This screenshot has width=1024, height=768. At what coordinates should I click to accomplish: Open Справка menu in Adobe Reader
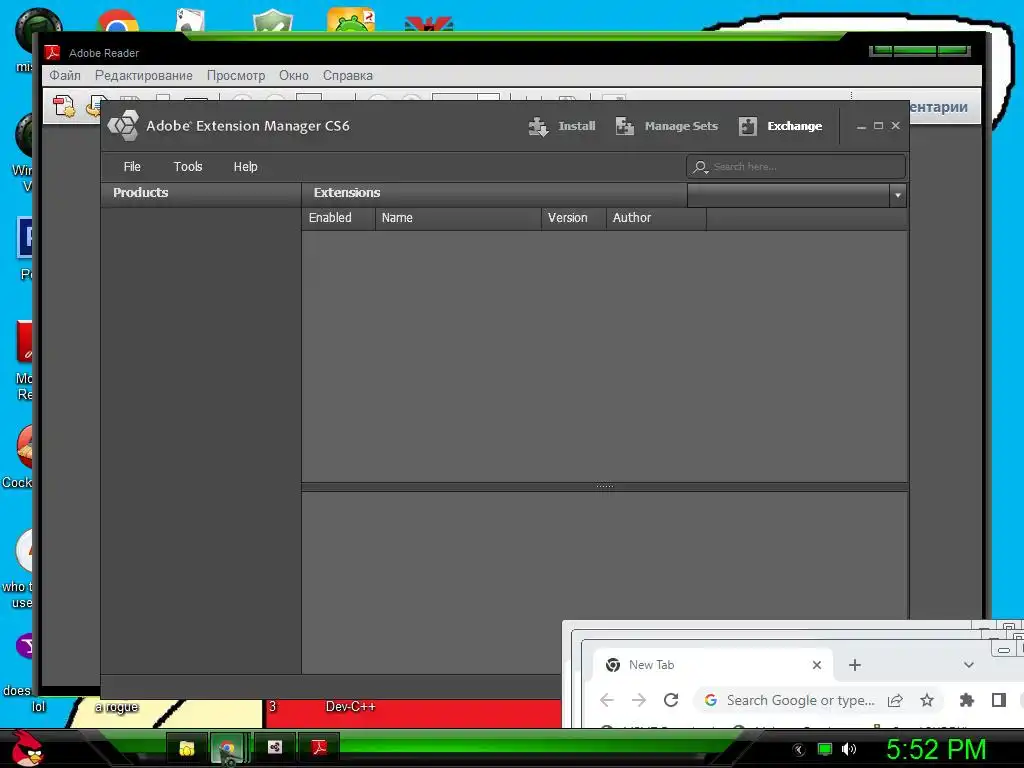pos(347,75)
